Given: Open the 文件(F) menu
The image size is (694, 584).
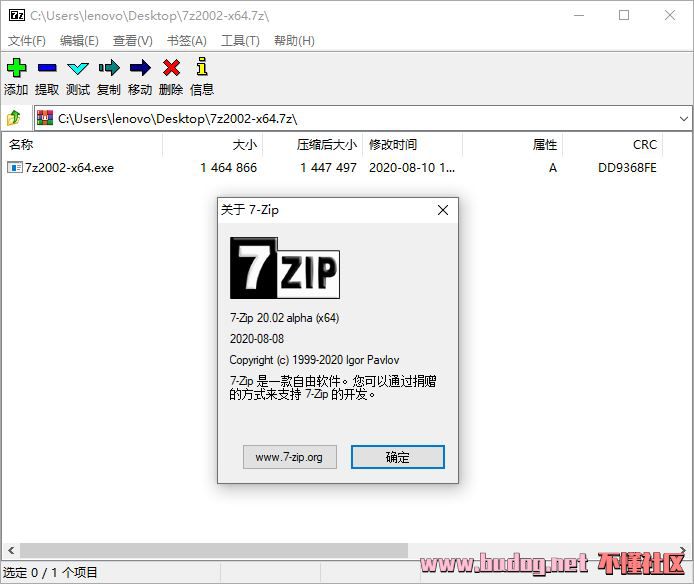Looking at the screenshot, I should point(27,41).
